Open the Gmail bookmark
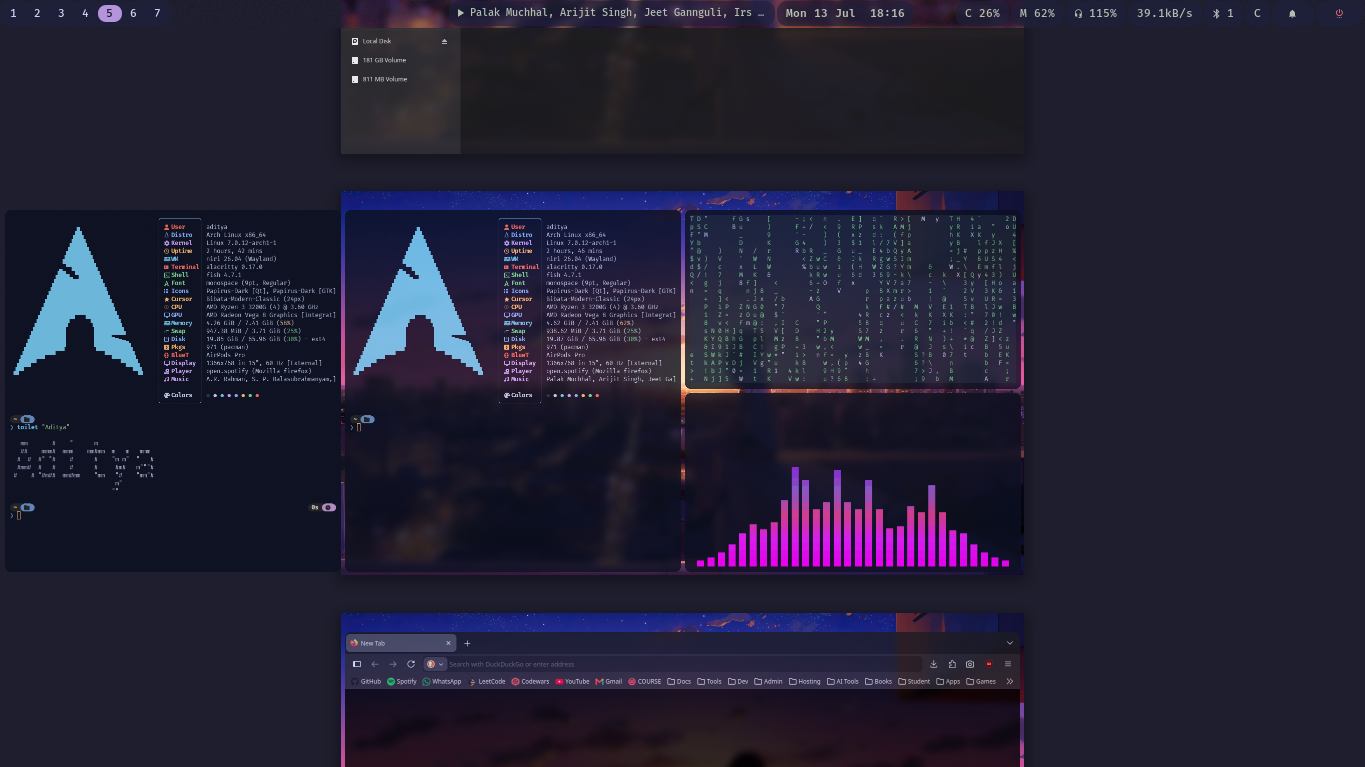 pos(608,682)
